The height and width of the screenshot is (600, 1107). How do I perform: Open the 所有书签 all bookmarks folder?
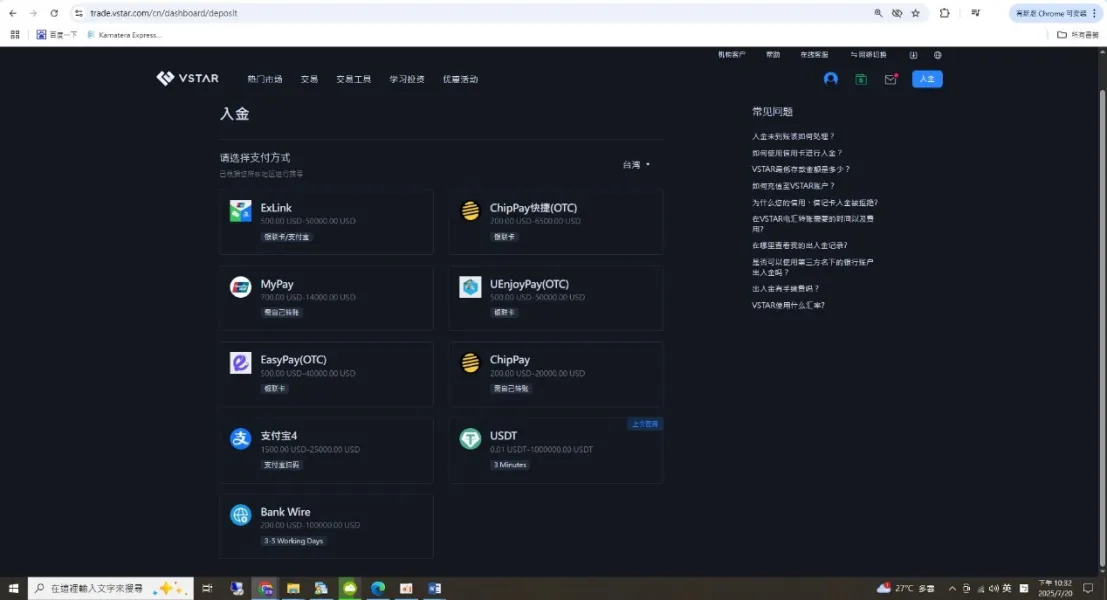[1078, 35]
